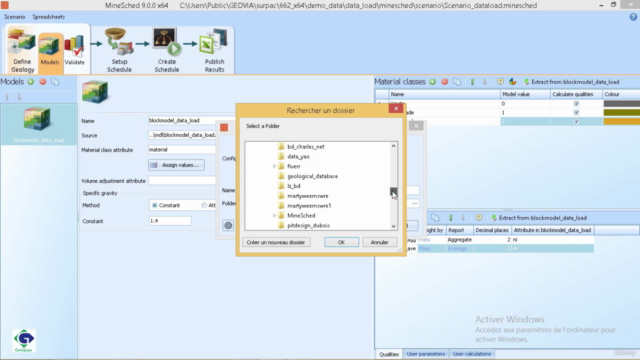Go to Setup Schedule step
Image resolution: width=640 pixels, height=360 pixels.
[119, 50]
